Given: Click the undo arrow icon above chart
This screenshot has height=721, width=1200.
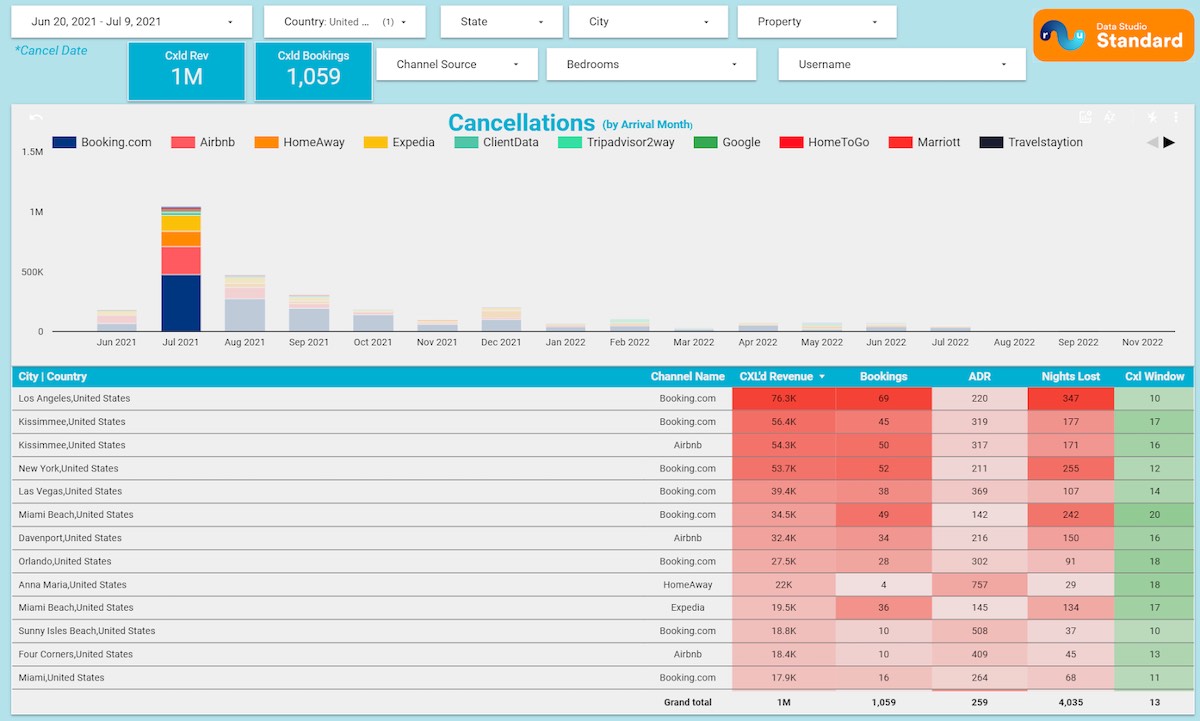Looking at the screenshot, I should [36, 118].
